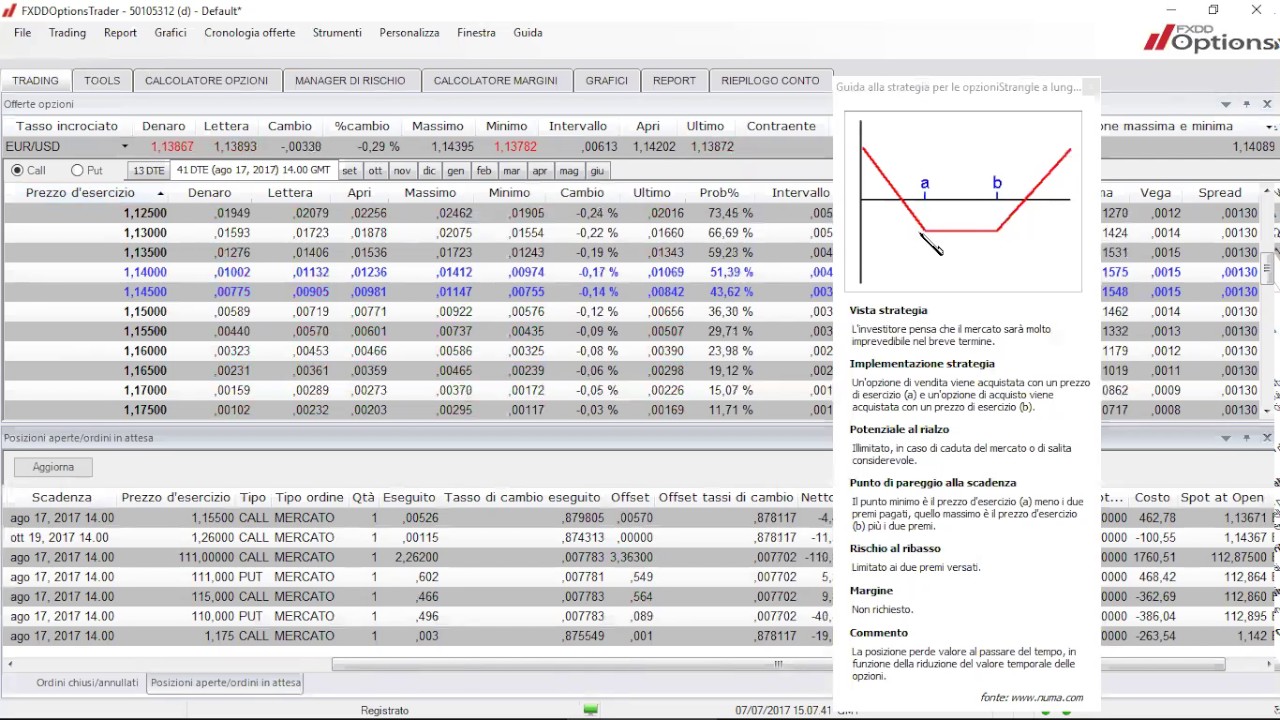Select the apr expiry month
The image size is (1280, 720).
coord(540,171)
